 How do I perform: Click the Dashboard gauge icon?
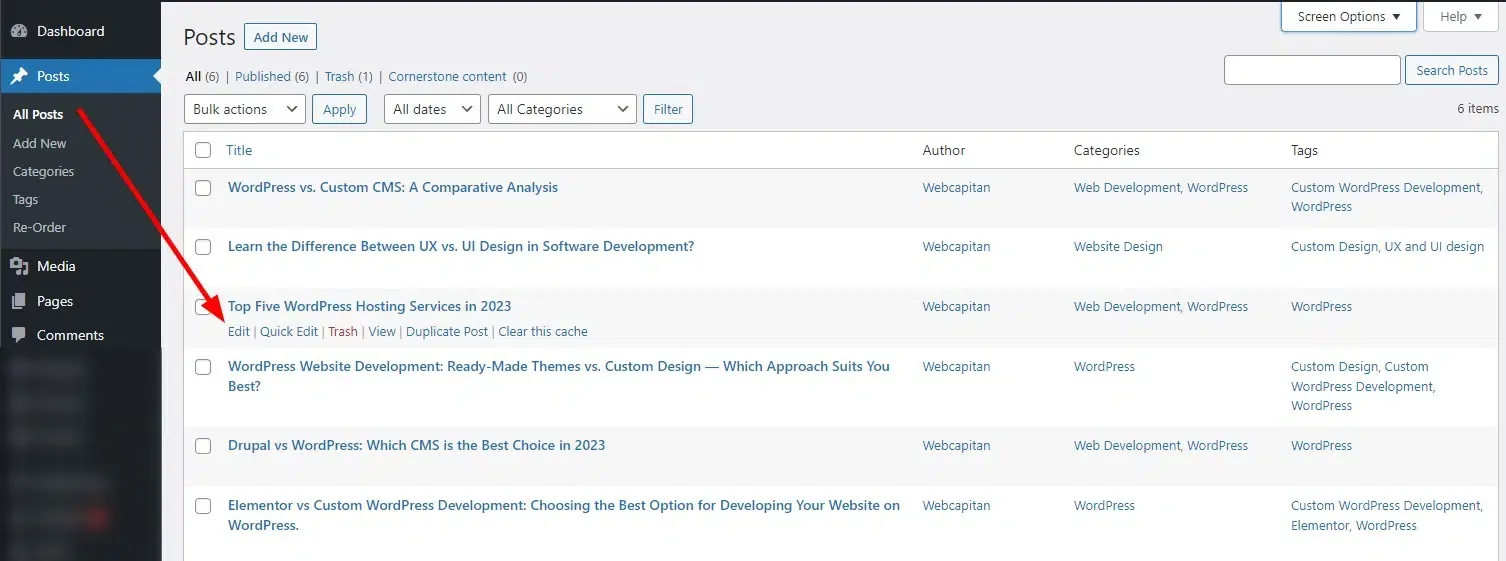click(19, 31)
